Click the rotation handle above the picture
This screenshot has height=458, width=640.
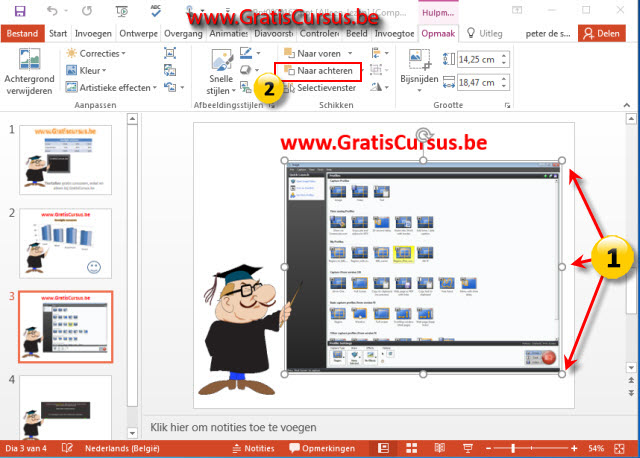tap(424, 134)
